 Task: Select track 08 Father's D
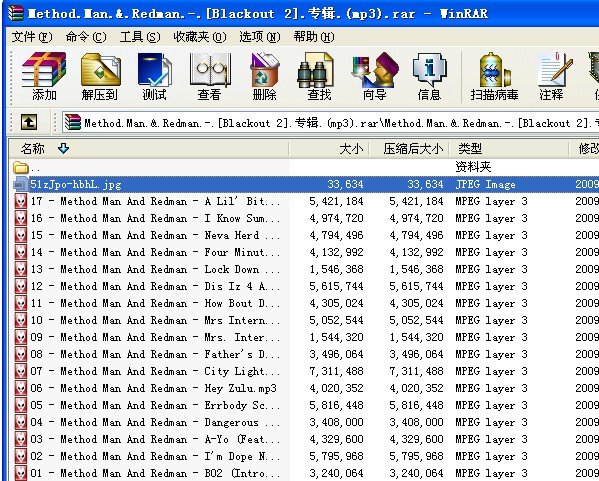coord(304,354)
